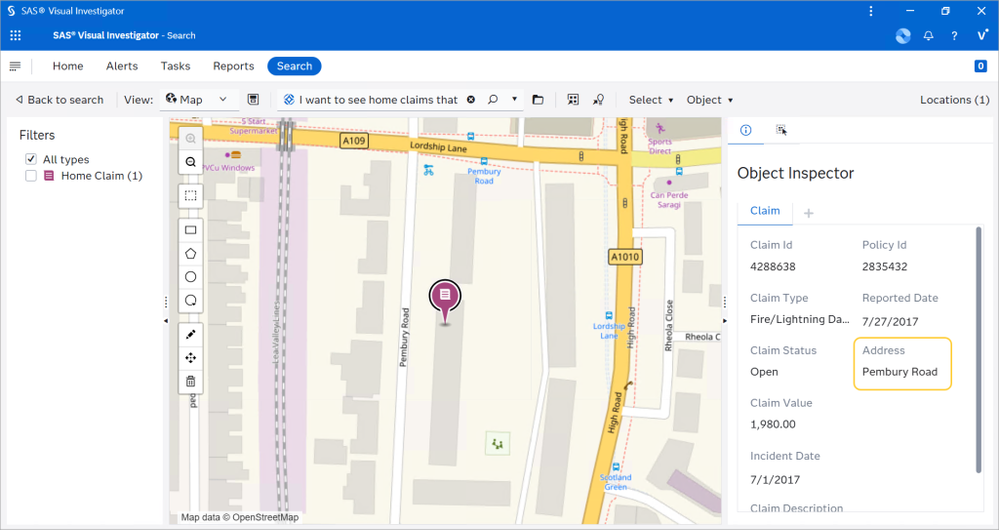Image resolution: width=999 pixels, height=530 pixels.
Task: Choose the rectangle shape drawing tool
Action: (190, 230)
